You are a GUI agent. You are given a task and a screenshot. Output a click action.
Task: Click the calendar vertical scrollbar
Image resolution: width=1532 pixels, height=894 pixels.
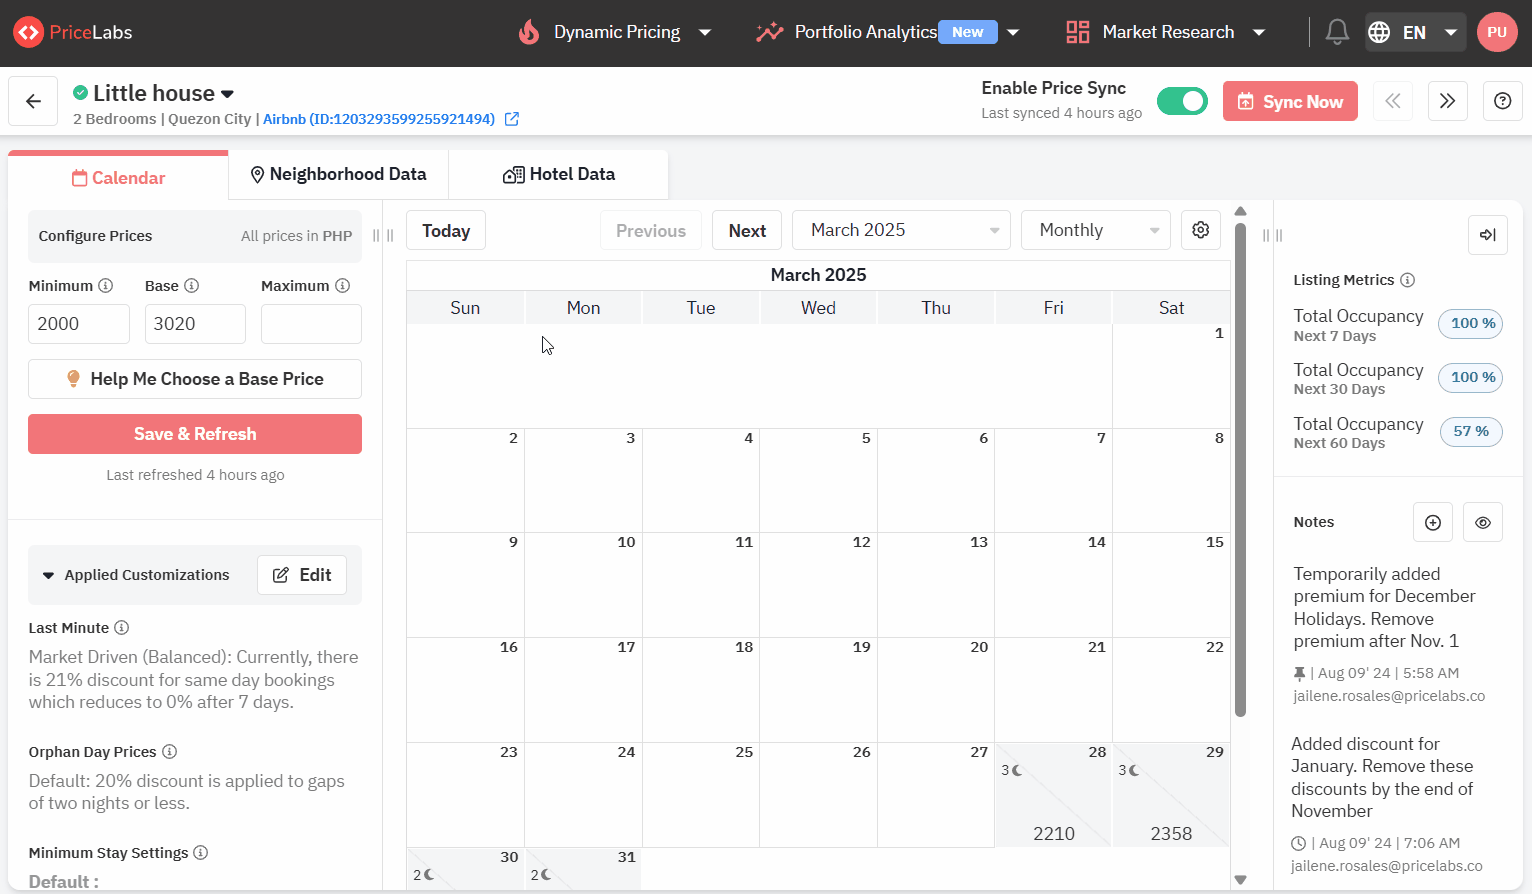tap(1240, 470)
